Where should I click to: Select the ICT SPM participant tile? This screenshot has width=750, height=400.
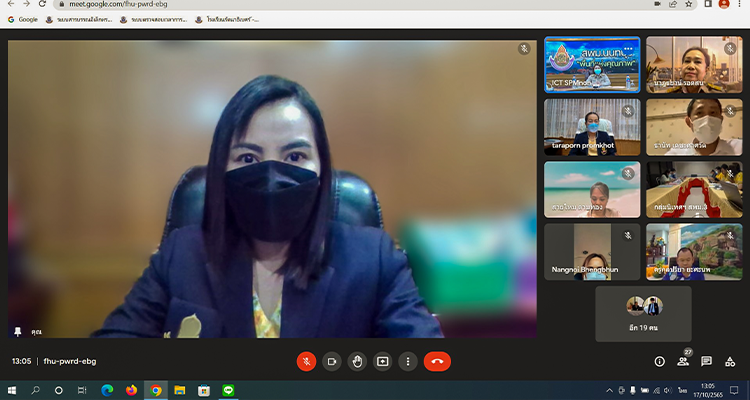592,65
